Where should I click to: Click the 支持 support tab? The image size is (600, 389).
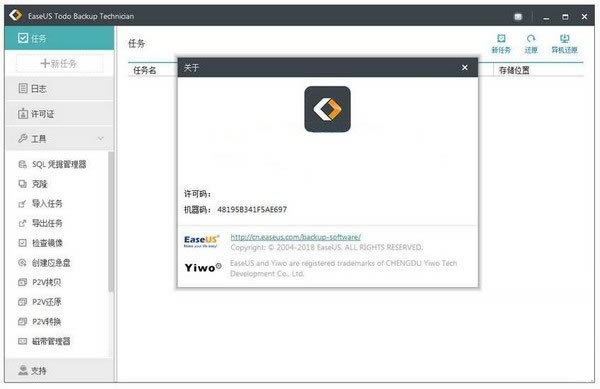pos(60,370)
